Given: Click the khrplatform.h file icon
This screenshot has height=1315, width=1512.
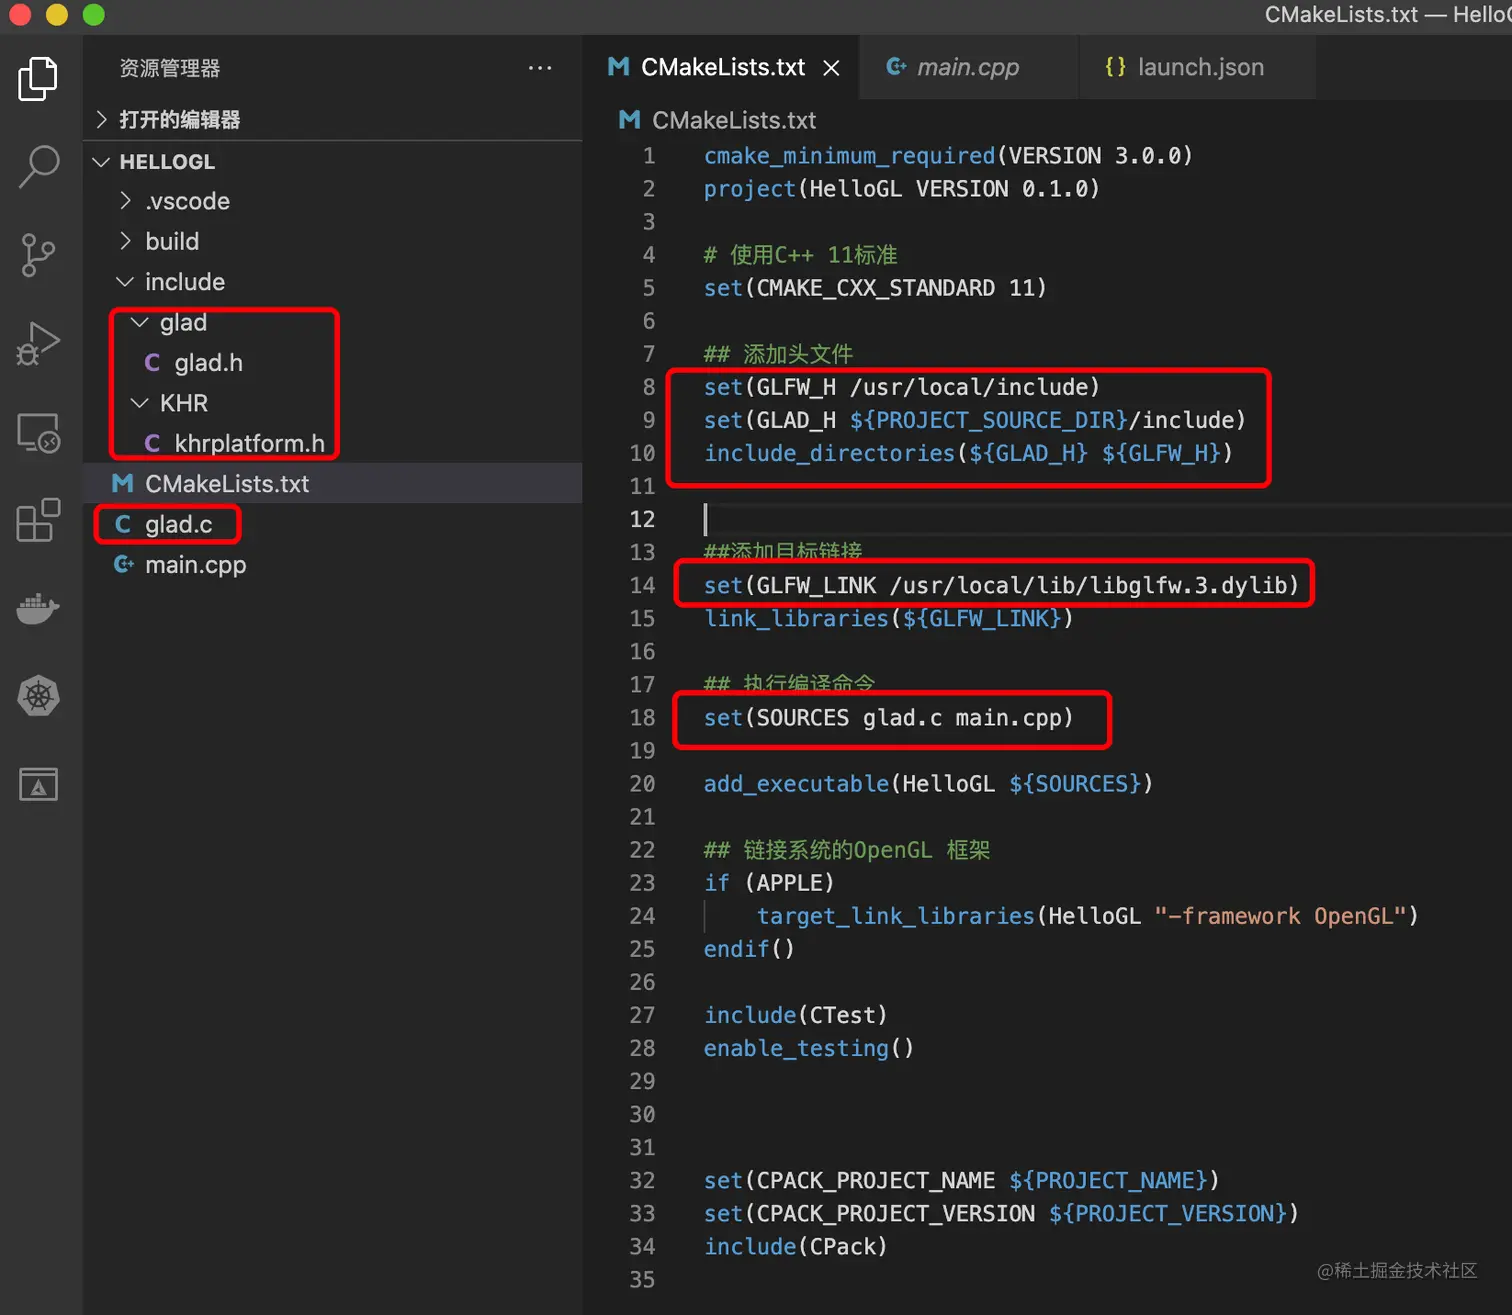Looking at the screenshot, I should pyautogui.click(x=152, y=443).
